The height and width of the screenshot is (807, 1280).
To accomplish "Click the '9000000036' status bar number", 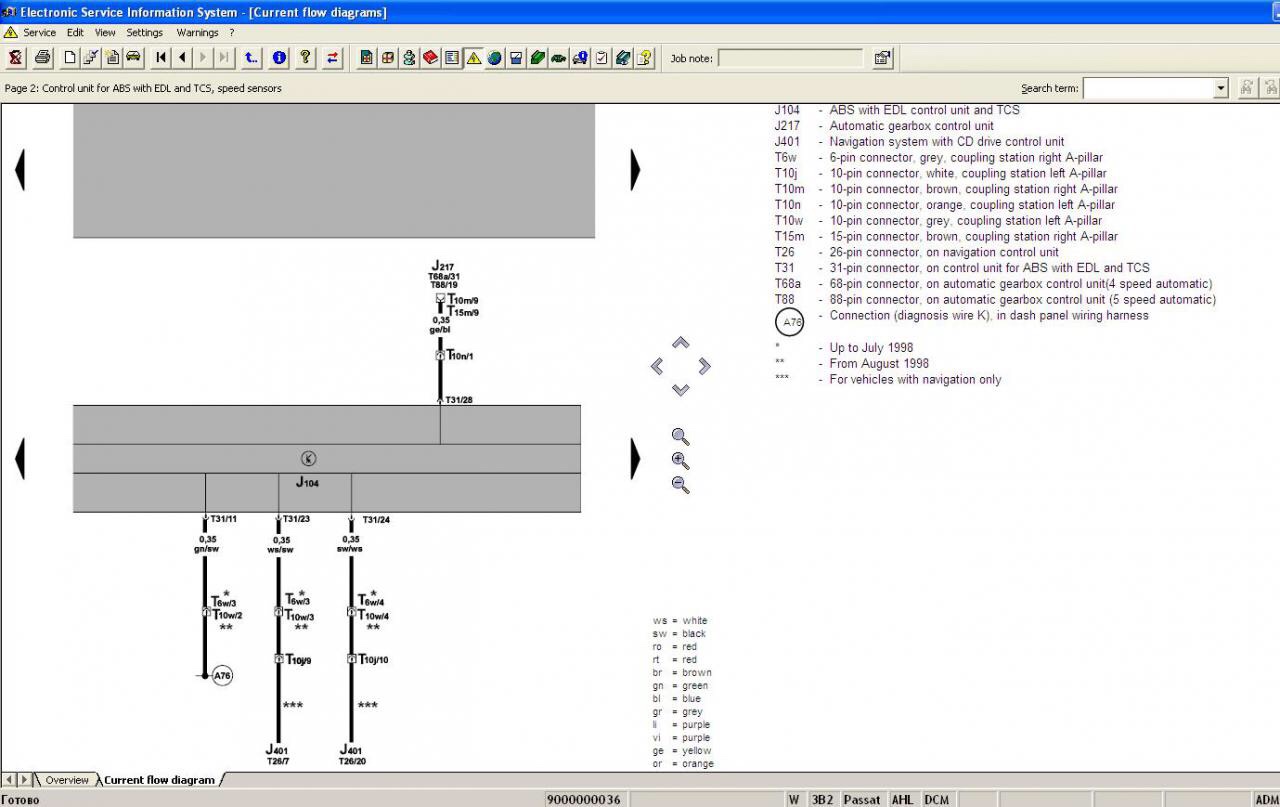I will [585, 799].
